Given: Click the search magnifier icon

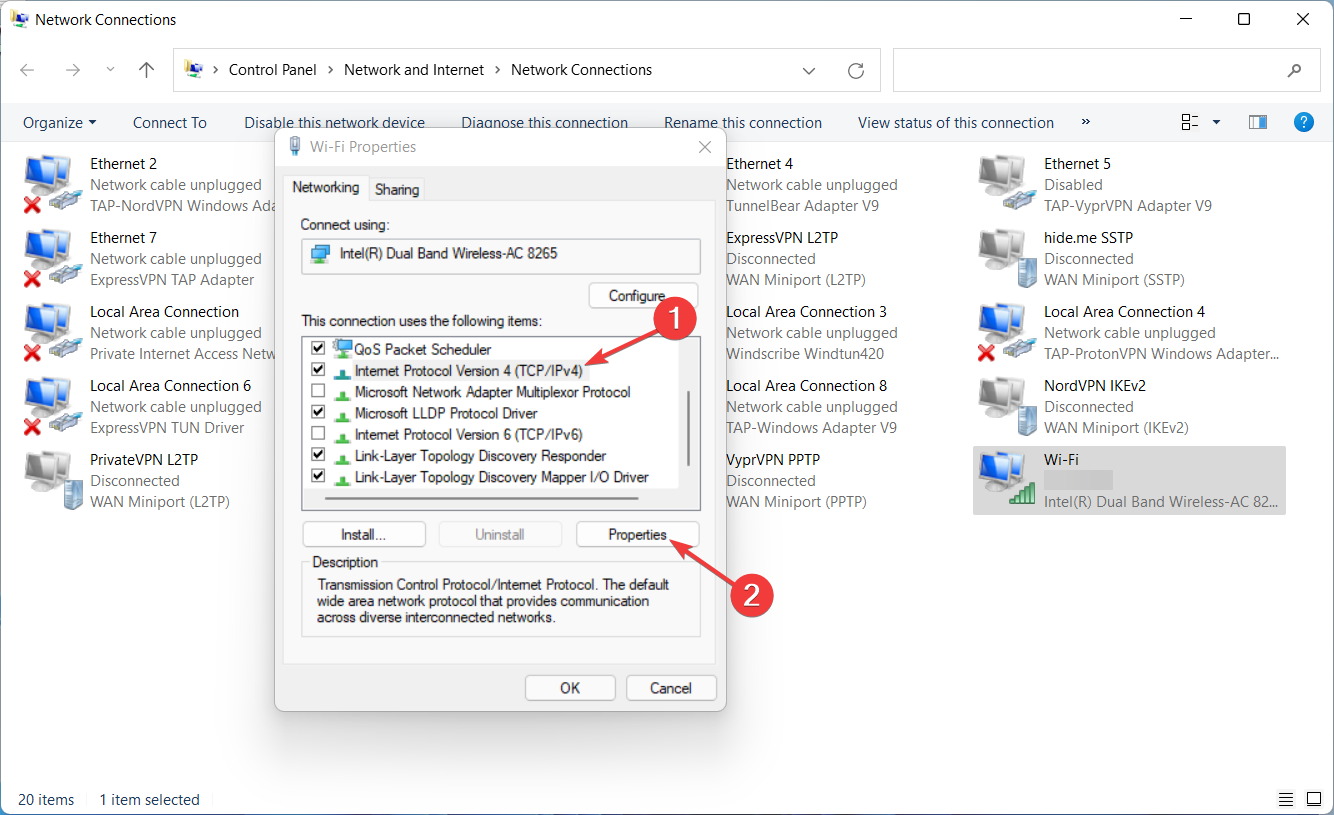Looking at the screenshot, I should (1294, 70).
